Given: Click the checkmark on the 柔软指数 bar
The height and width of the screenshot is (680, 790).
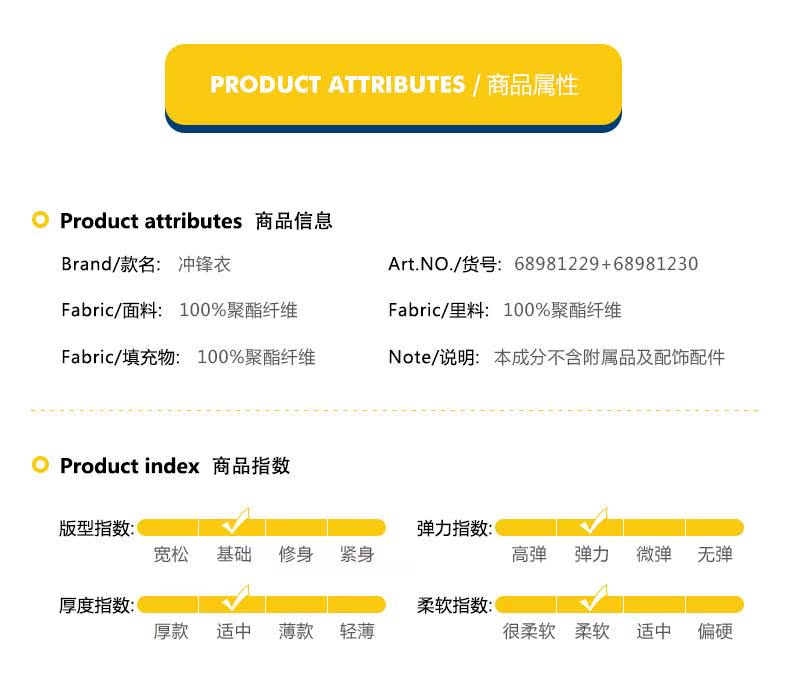Looking at the screenshot, I should pos(594,597).
